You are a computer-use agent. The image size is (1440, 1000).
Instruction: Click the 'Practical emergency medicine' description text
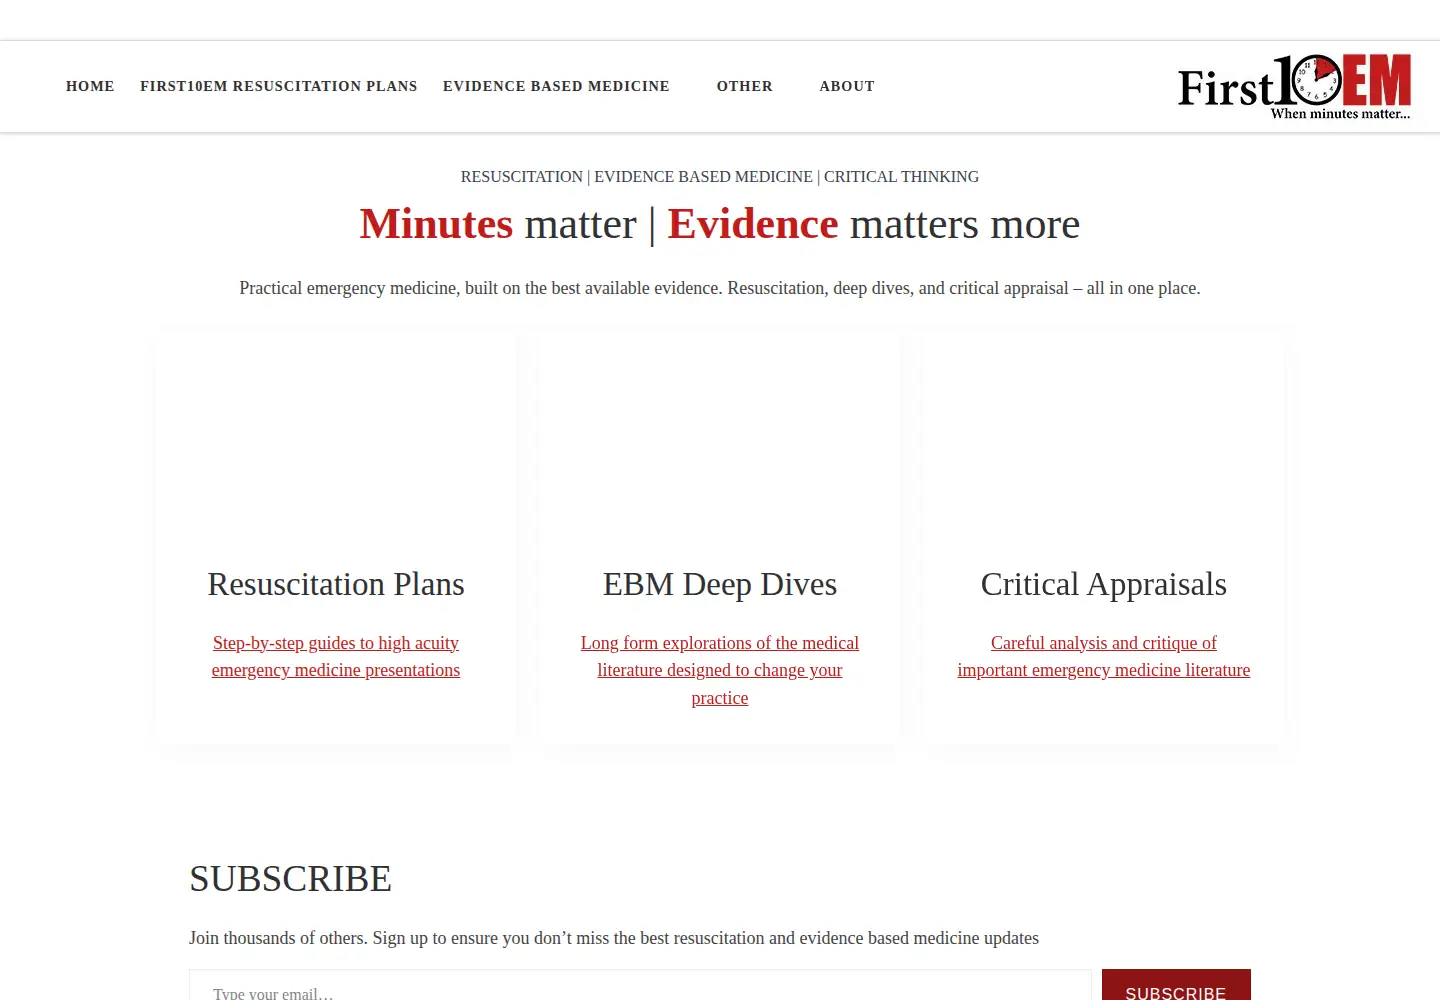[x=720, y=288]
